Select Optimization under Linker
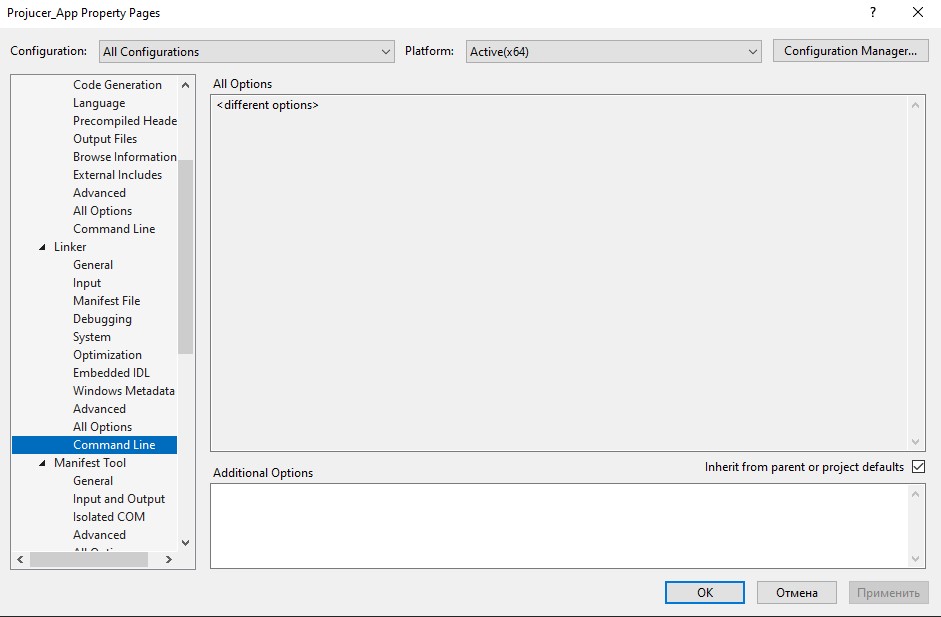 tap(107, 355)
